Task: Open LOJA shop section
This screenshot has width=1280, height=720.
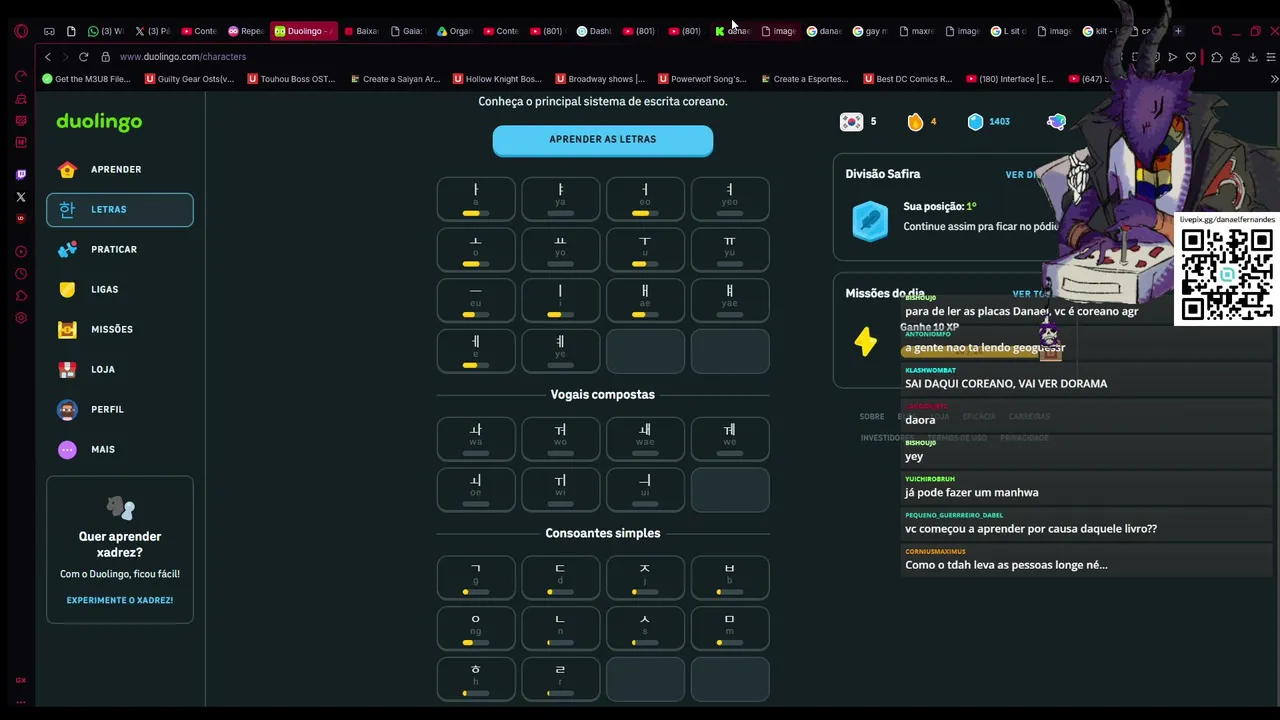Action: tap(120, 370)
